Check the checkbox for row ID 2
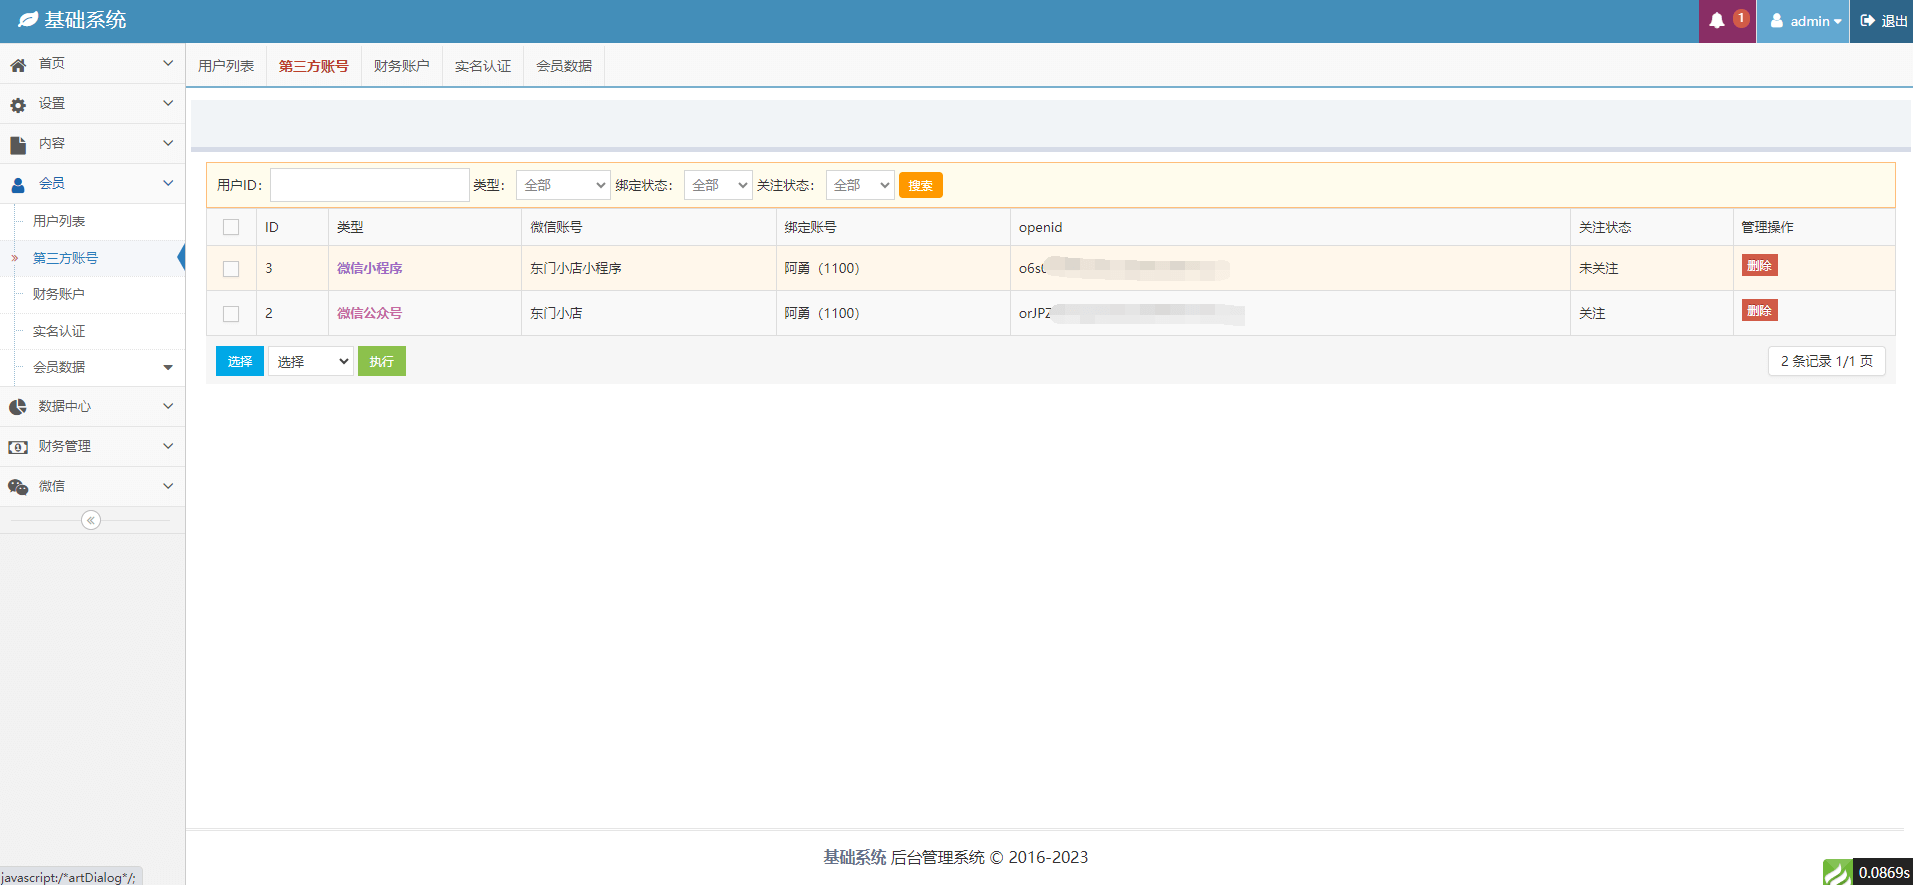The width and height of the screenshot is (1913, 885). 231,314
